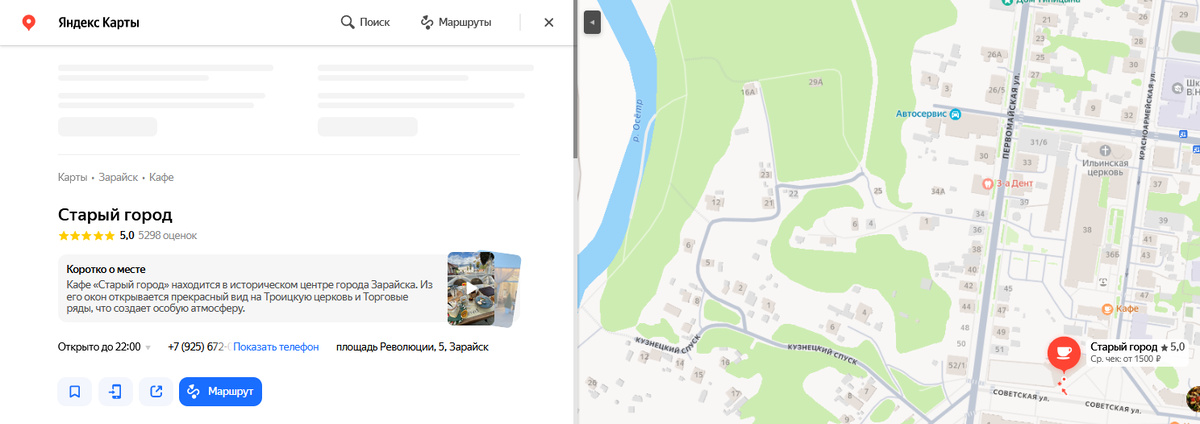Click building number 29А on map
Image resolution: width=1200 pixels, height=424 pixels.
coord(814,82)
